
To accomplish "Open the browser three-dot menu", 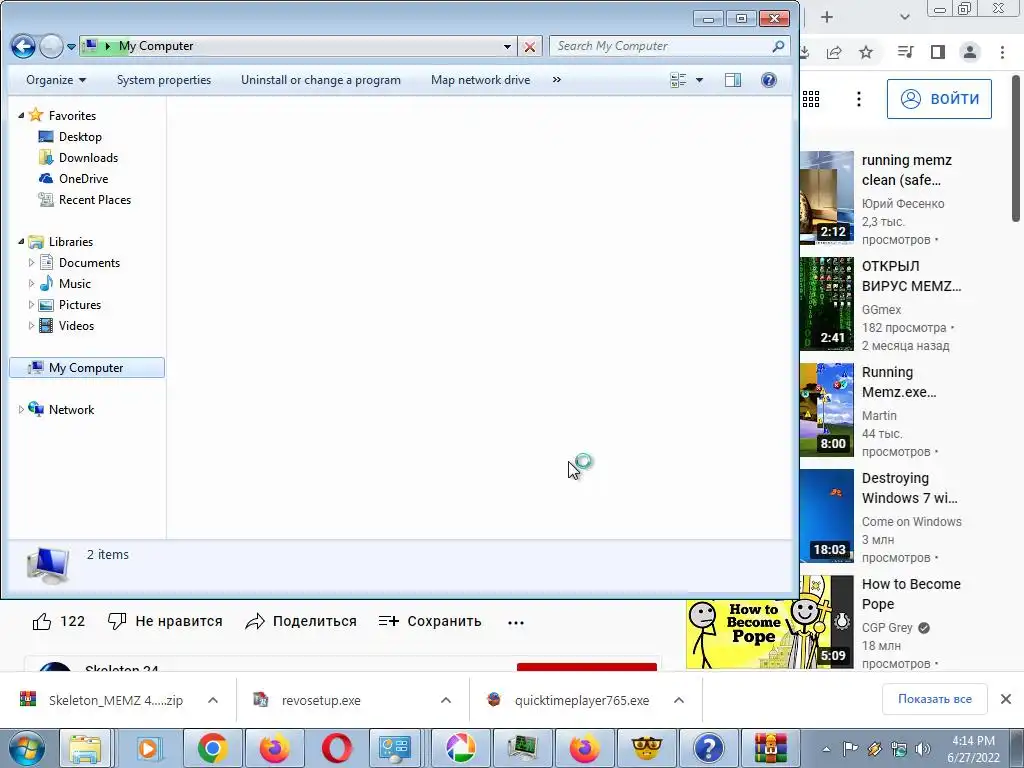I will (1002, 52).
